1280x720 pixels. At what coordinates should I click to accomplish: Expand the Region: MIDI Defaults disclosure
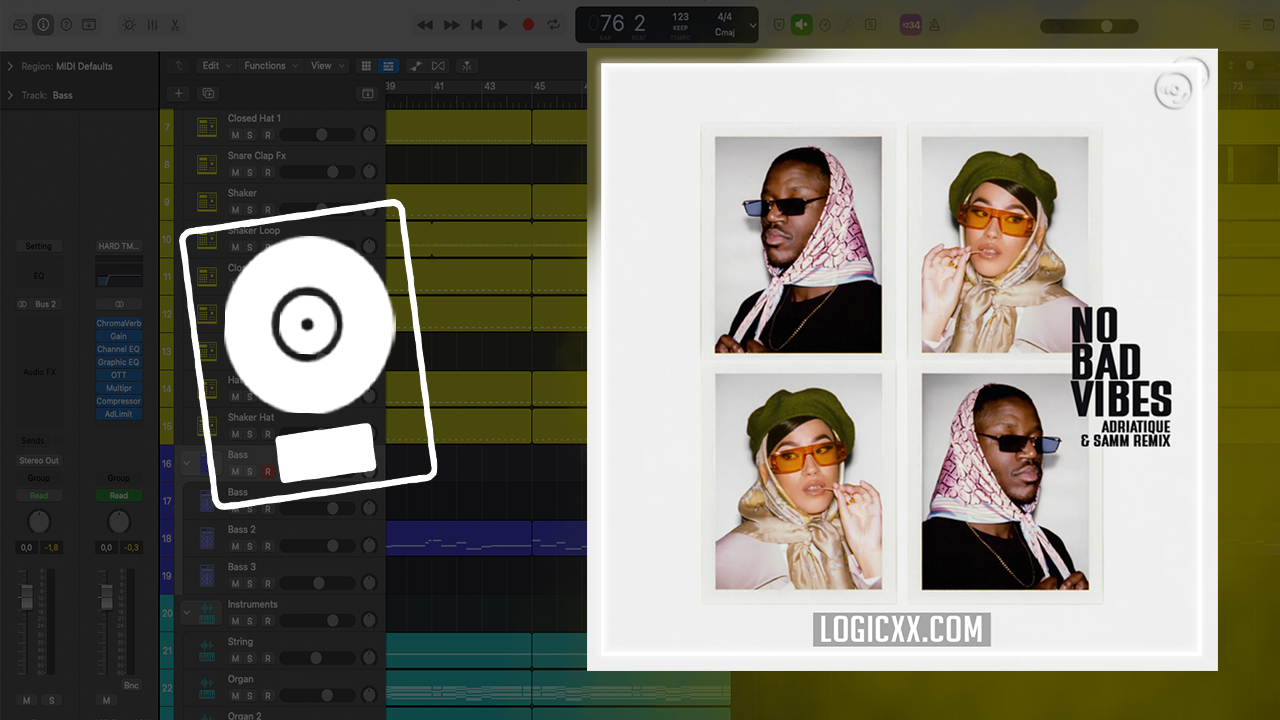click(x=10, y=66)
